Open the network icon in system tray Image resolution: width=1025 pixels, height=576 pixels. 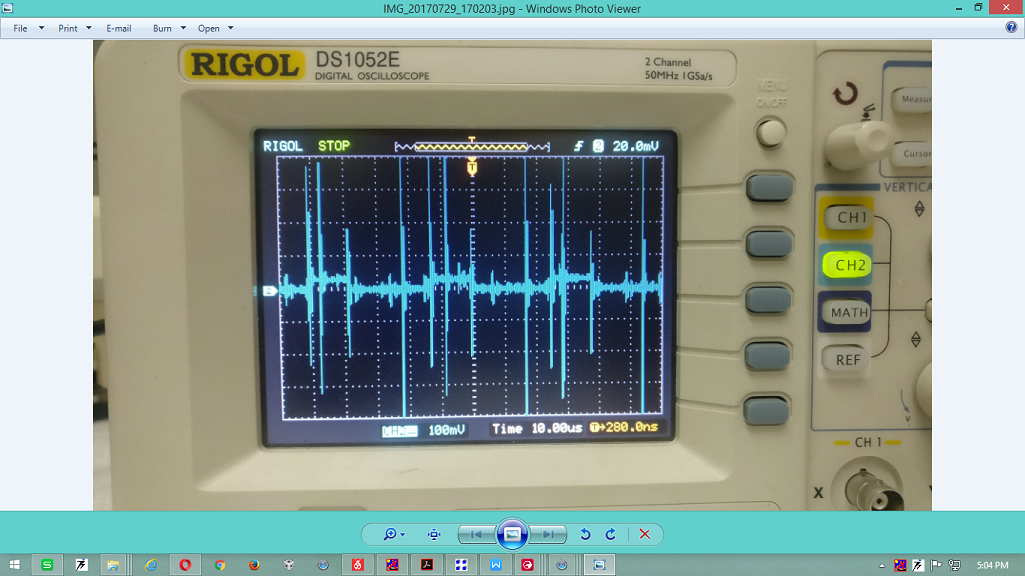pyautogui.click(x=954, y=565)
